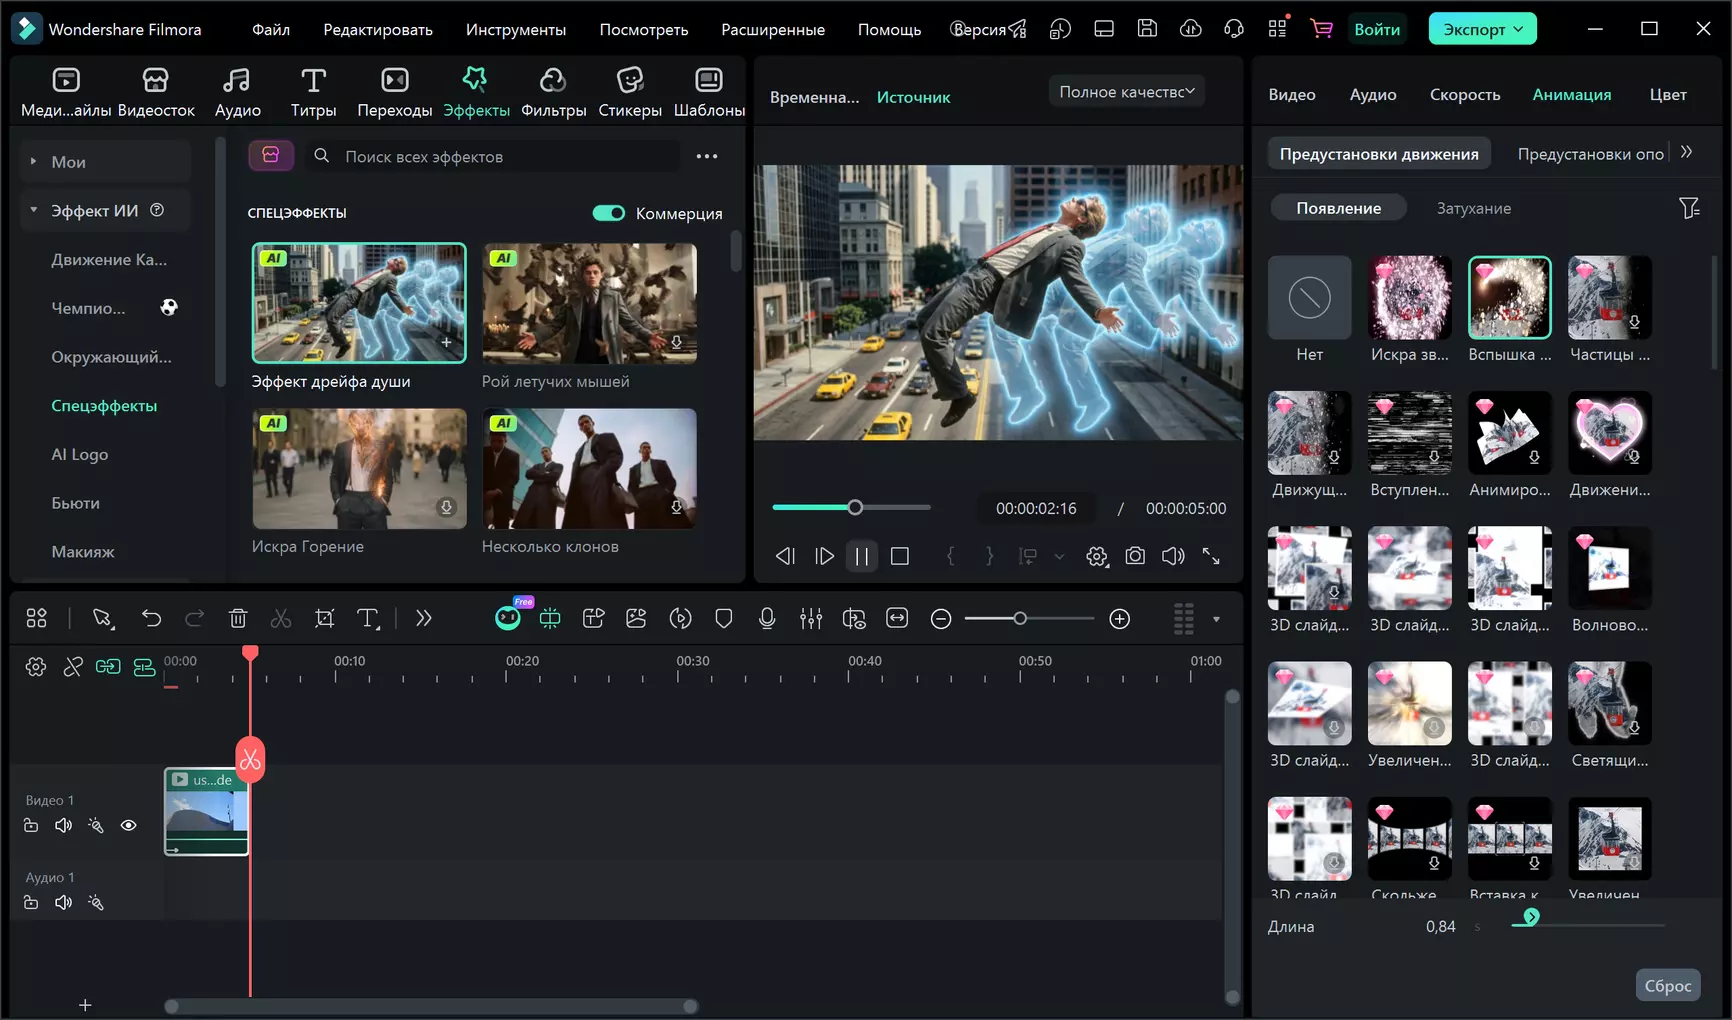Click the Длина duration slider

(1588, 925)
